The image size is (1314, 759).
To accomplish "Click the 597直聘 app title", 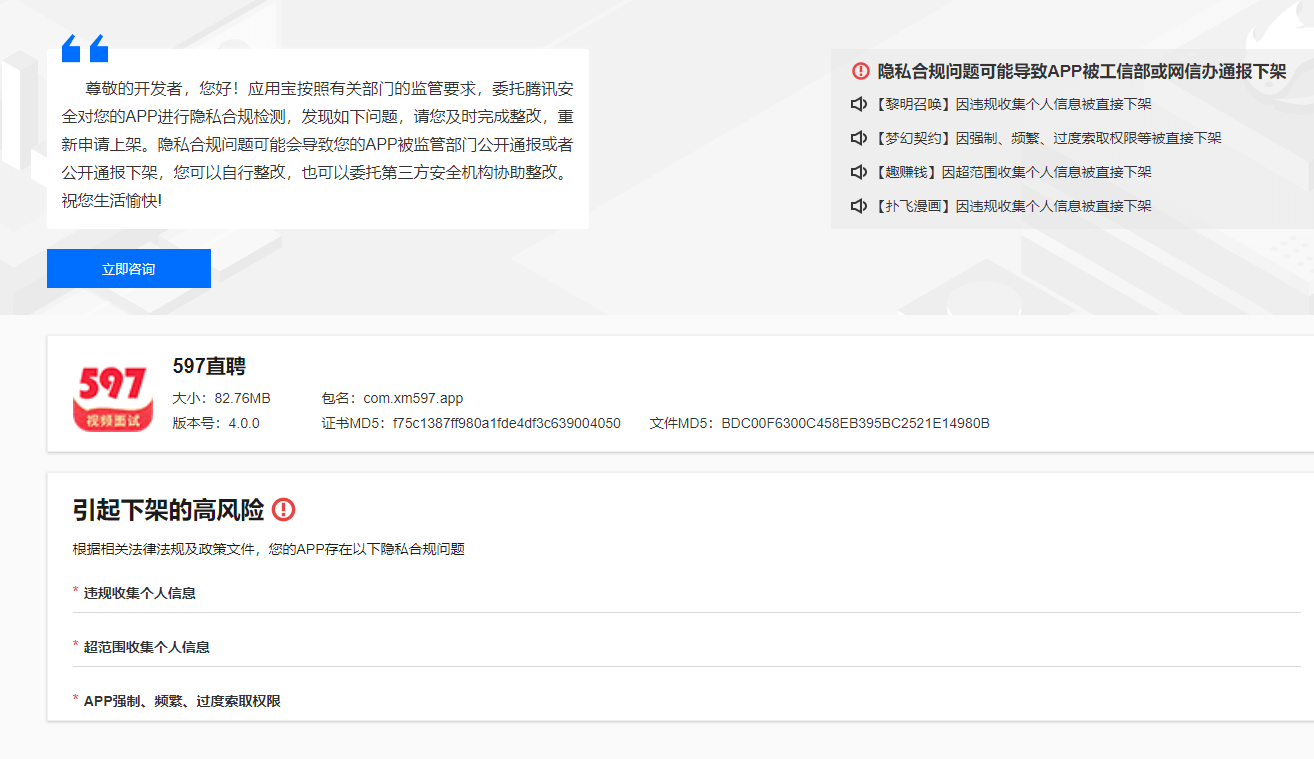I will [209, 367].
